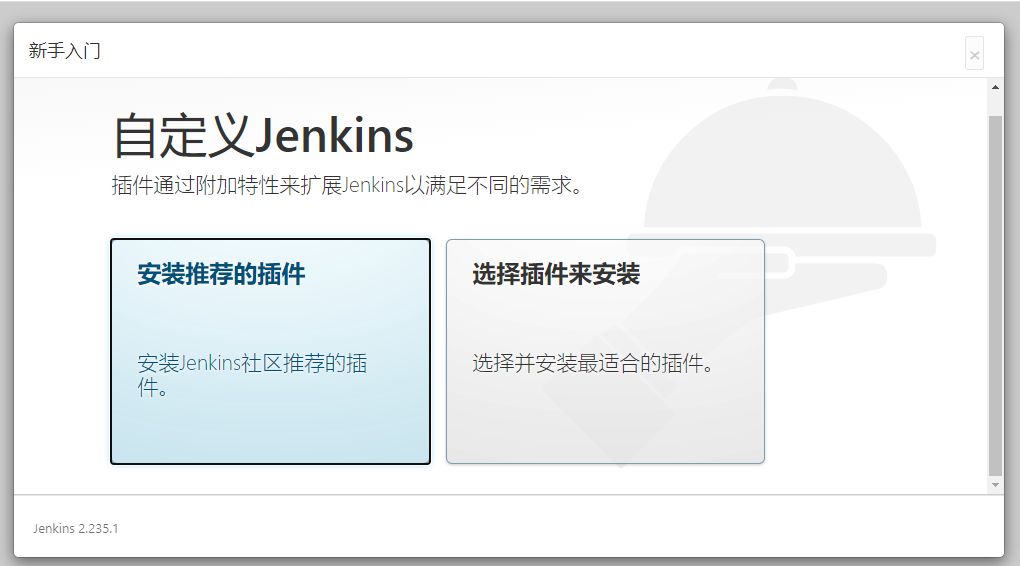Click the 新手入门 dialog title

[64, 51]
